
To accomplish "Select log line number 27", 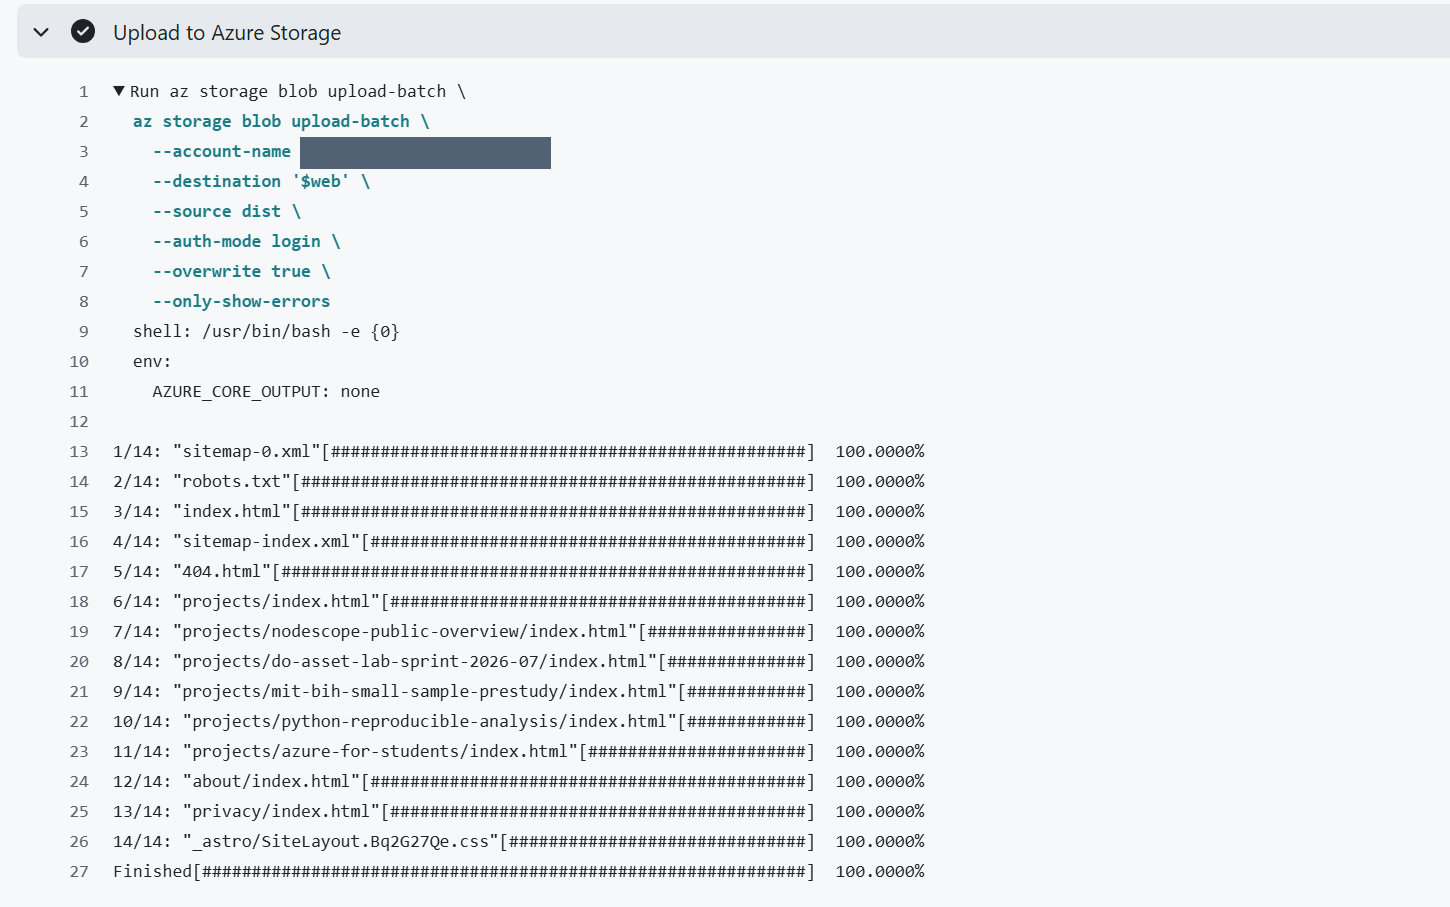I will click(79, 872).
